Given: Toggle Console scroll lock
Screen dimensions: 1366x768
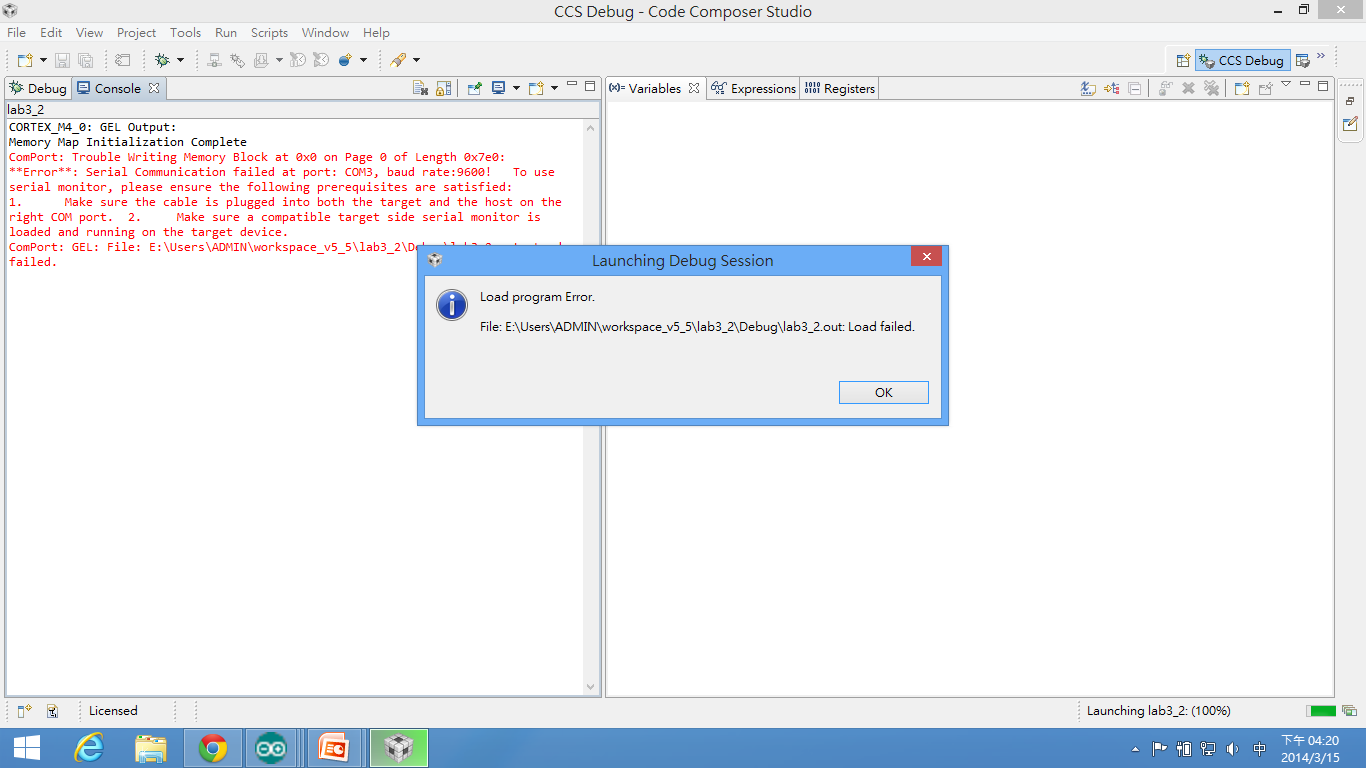Looking at the screenshot, I should pyautogui.click(x=444, y=88).
